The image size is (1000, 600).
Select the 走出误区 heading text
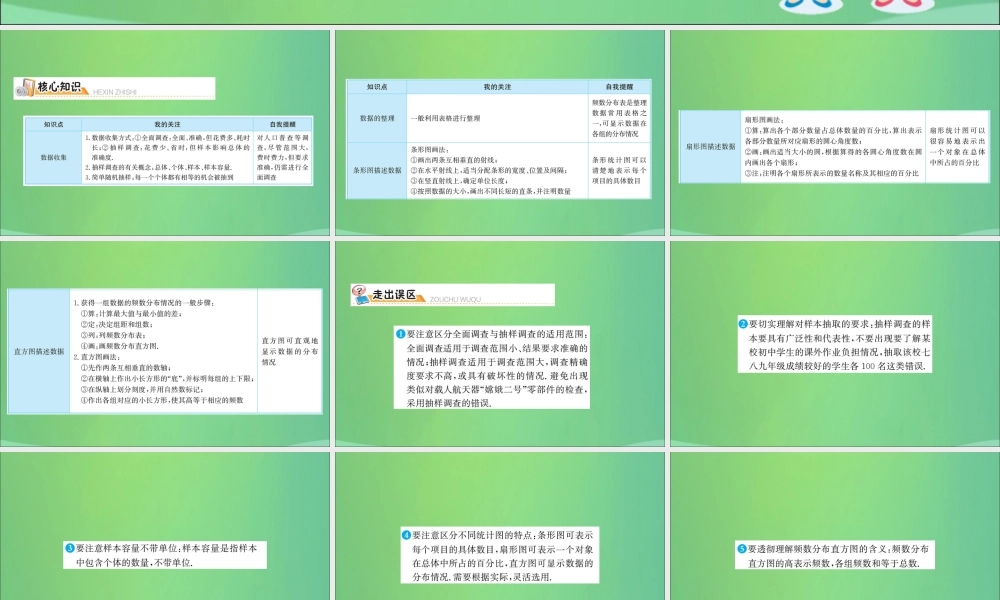tap(394, 294)
